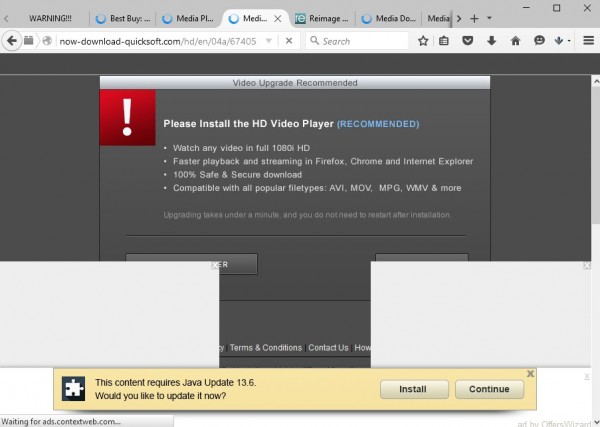Open the hamburger menu icon

tap(586, 41)
